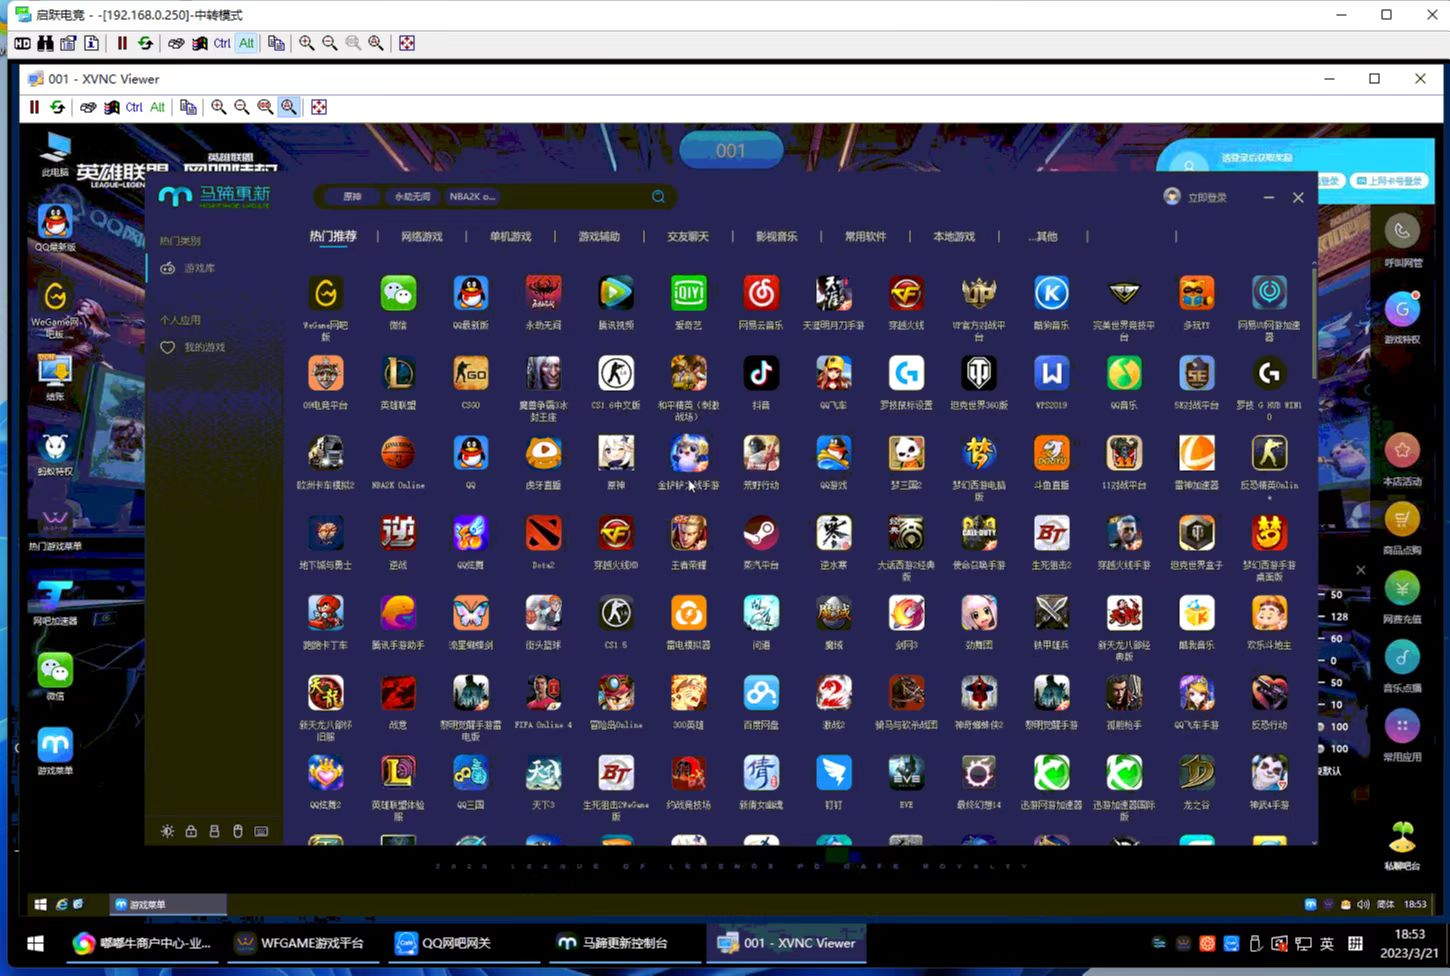Click search magnifier in 马蹄更新 search bar

pyautogui.click(x=658, y=197)
